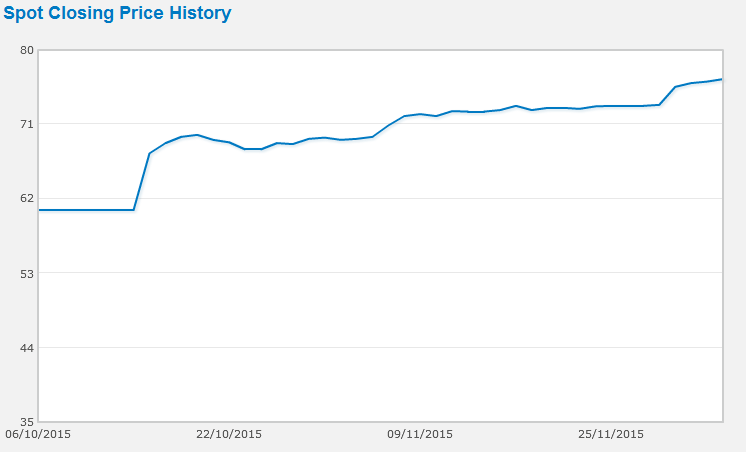This screenshot has width=746, height=452.
Task: Select the 25/11/2015 date label
Action: [611, 434]
